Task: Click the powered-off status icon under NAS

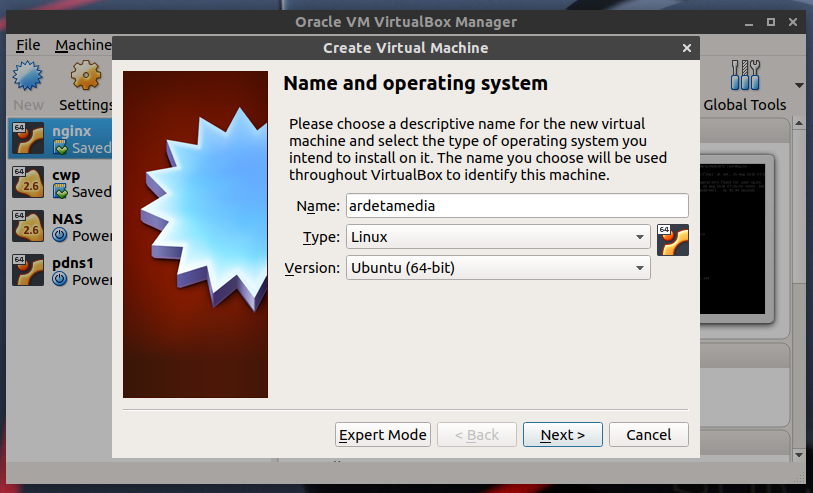Action: tap(58, 236)
